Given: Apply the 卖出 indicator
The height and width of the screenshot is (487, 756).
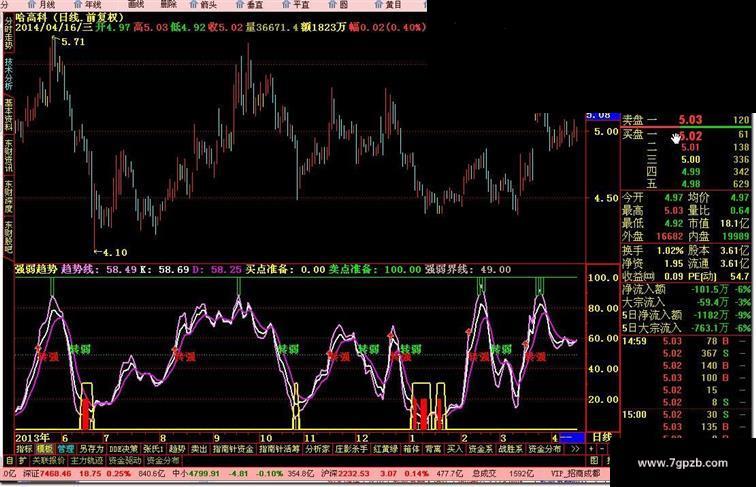Looking at the screenshot, I should 199,449.
